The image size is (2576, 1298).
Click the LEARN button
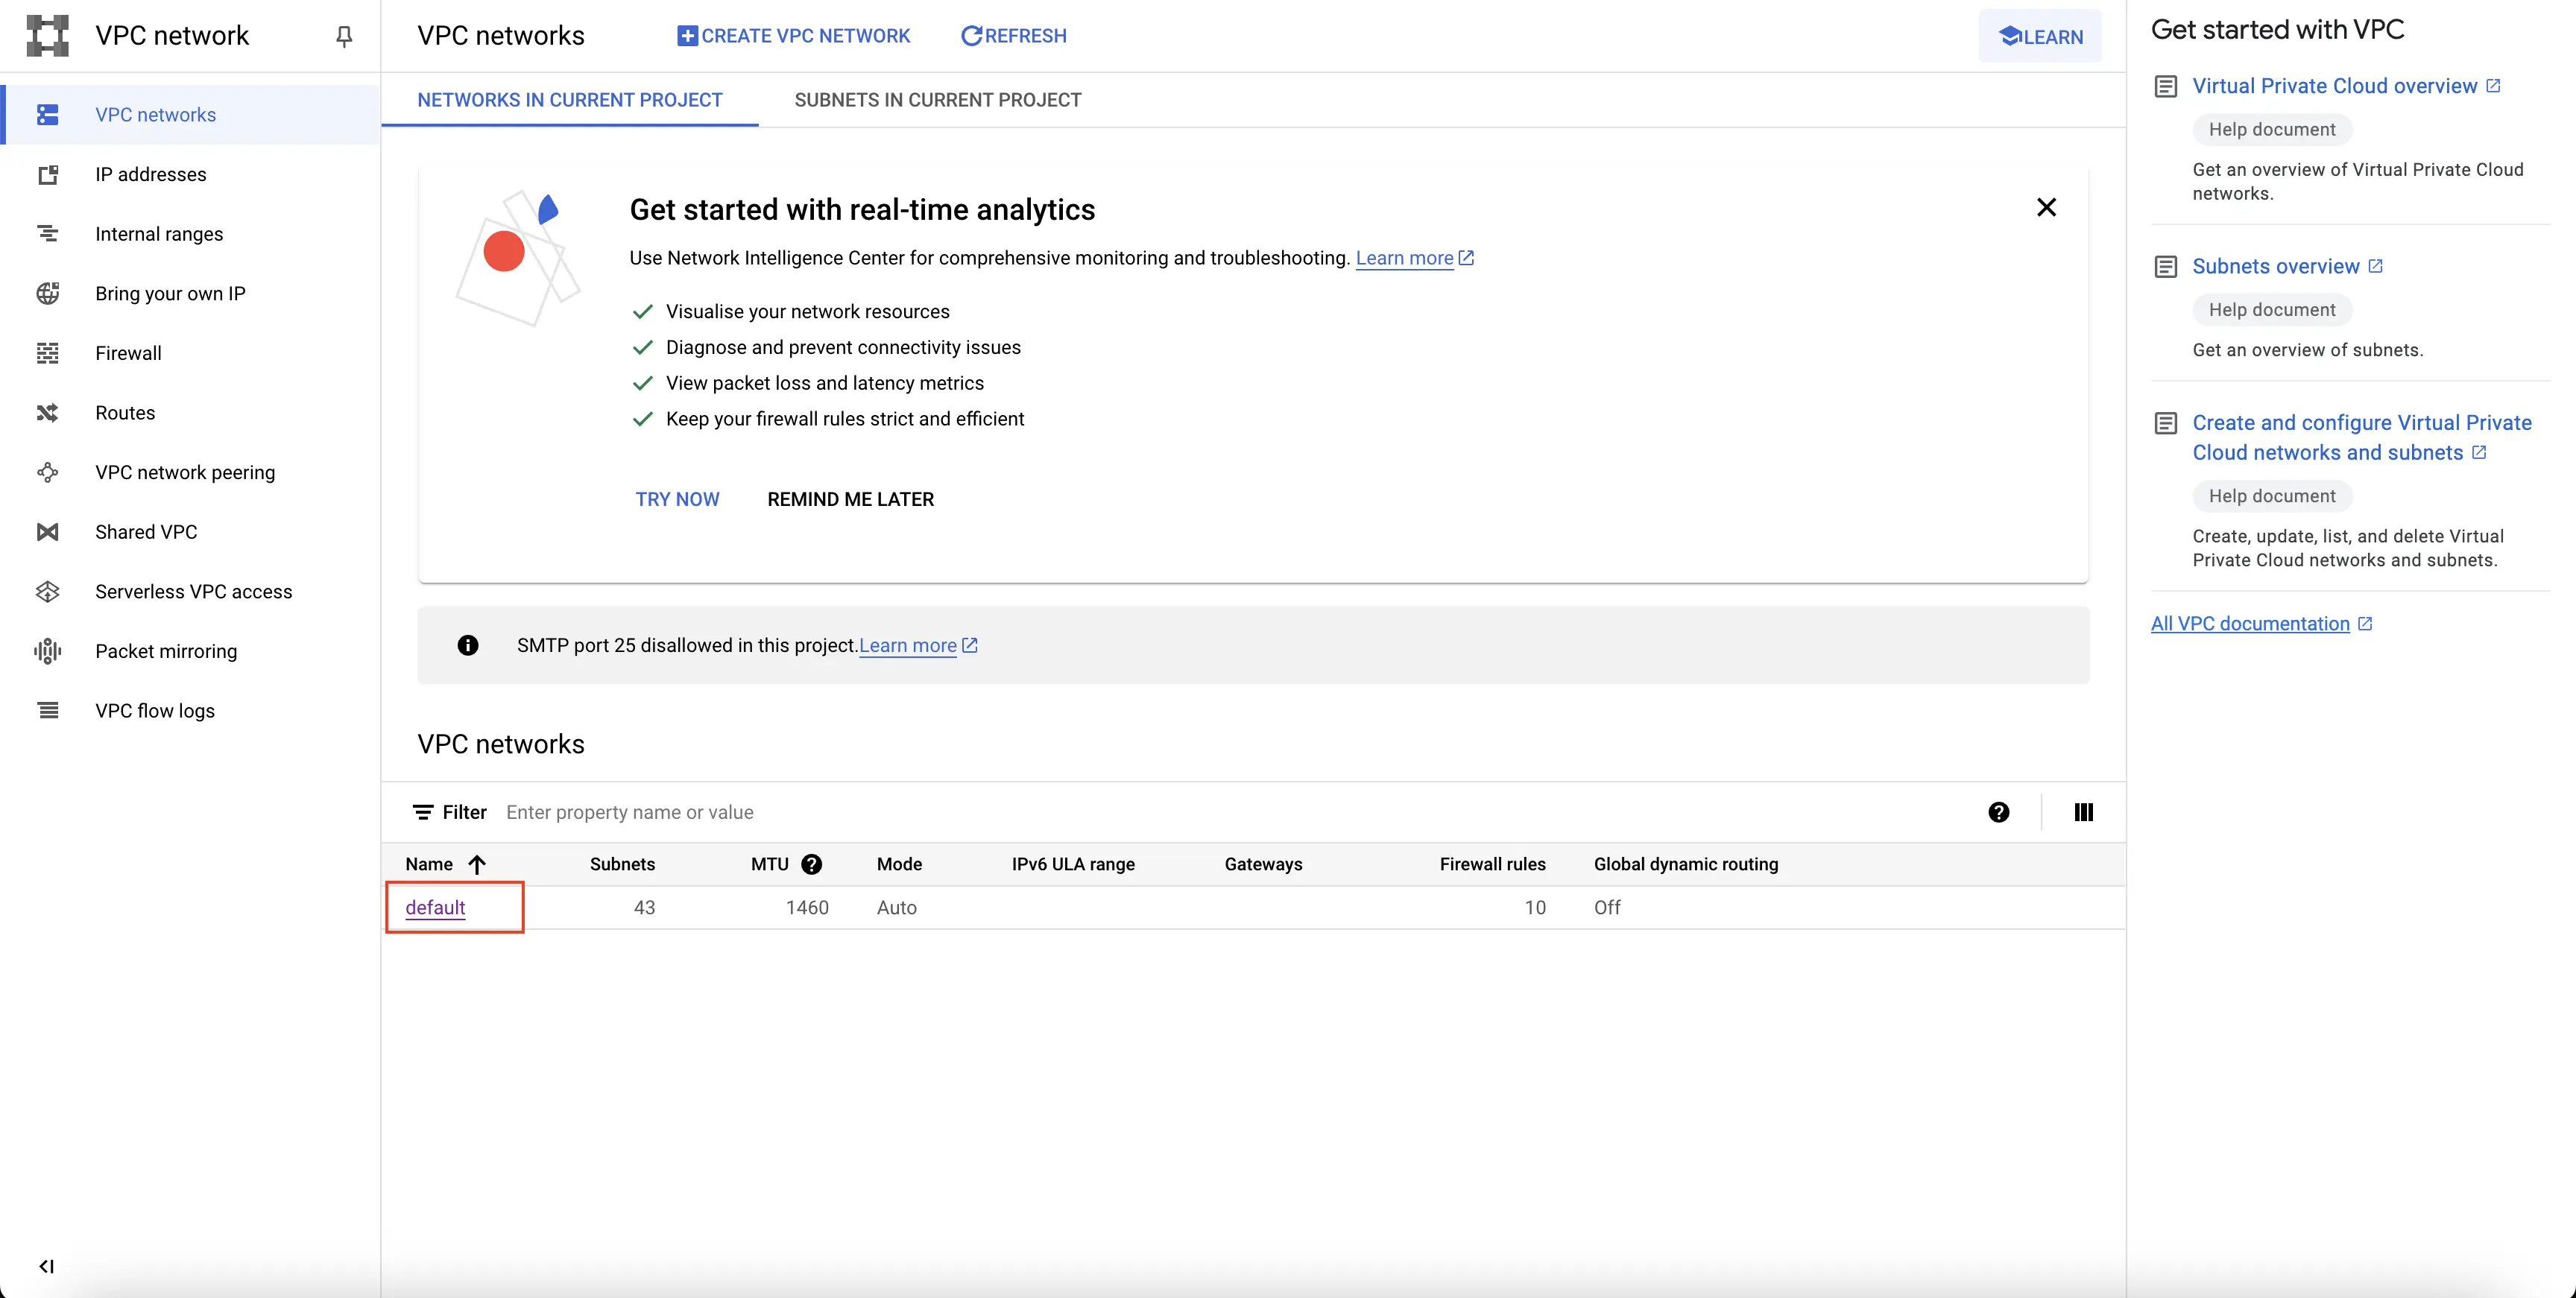[x=2039, y=37]
